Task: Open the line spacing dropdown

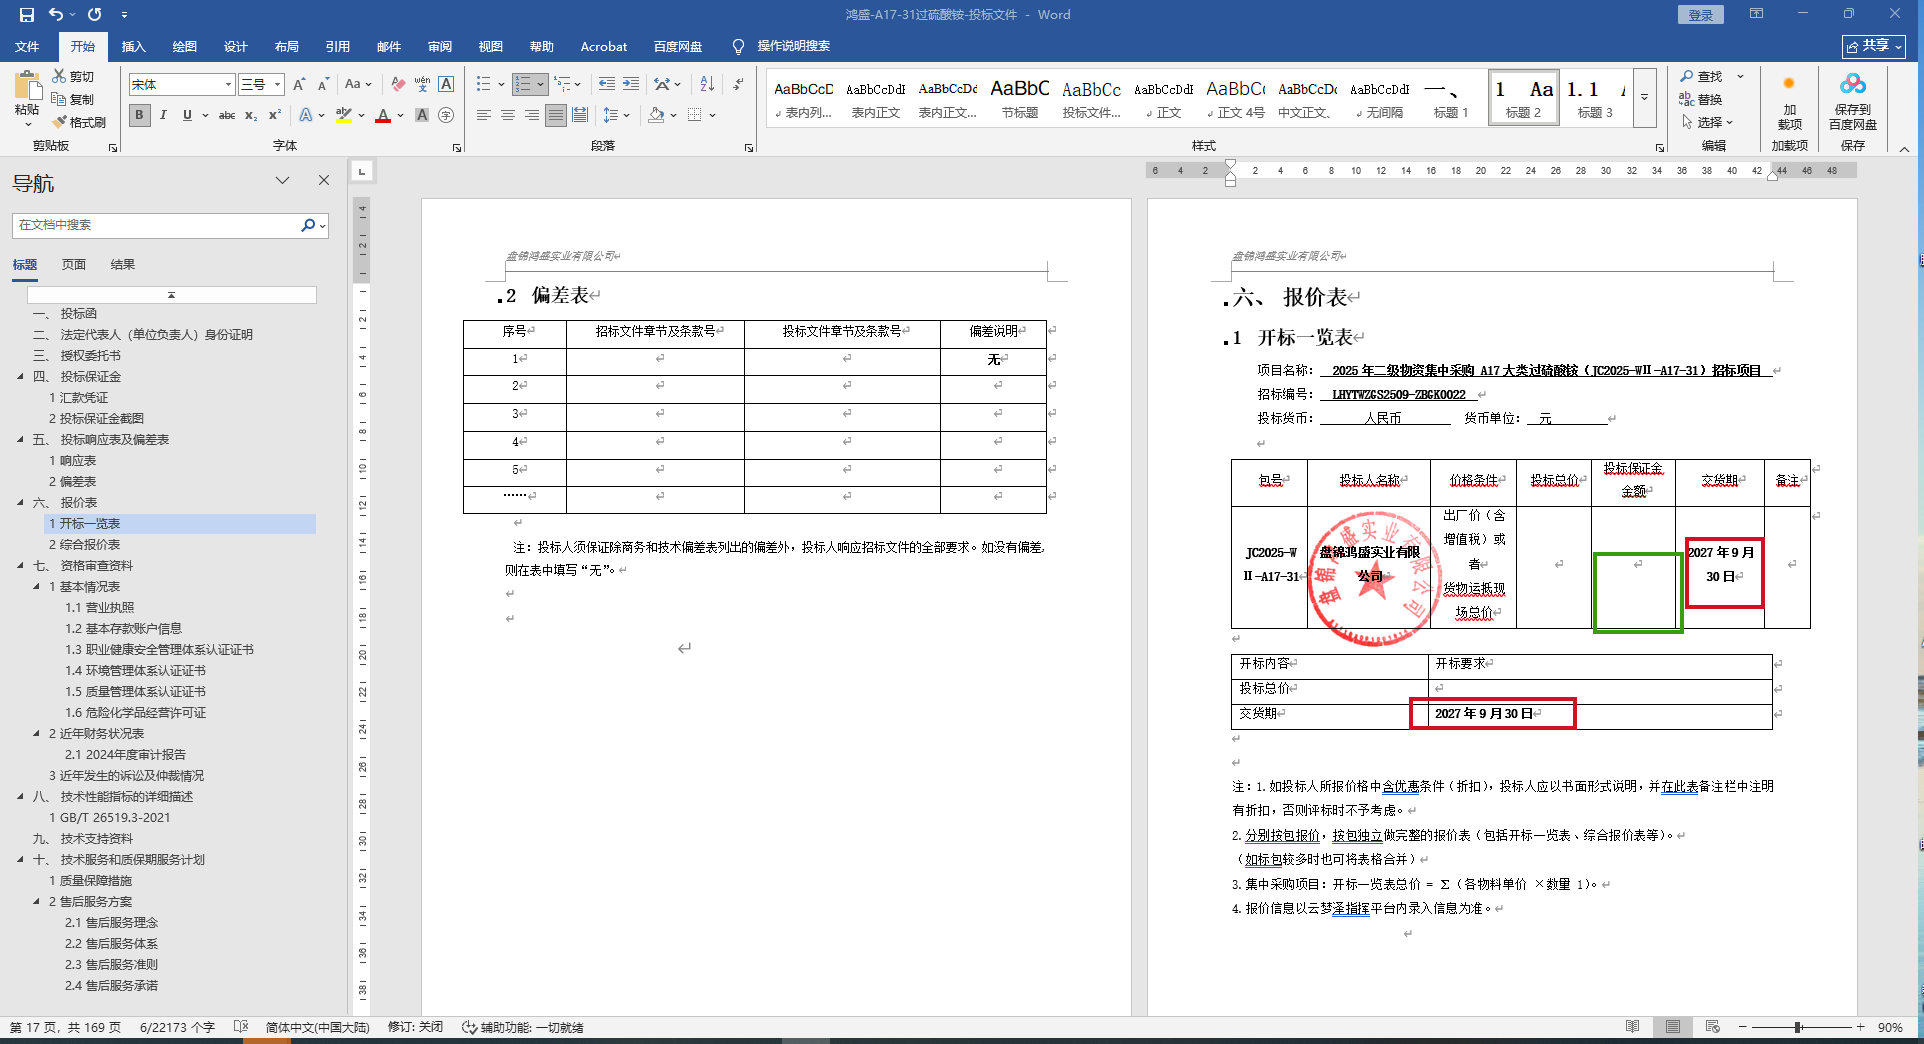Action: coord(616,115)
